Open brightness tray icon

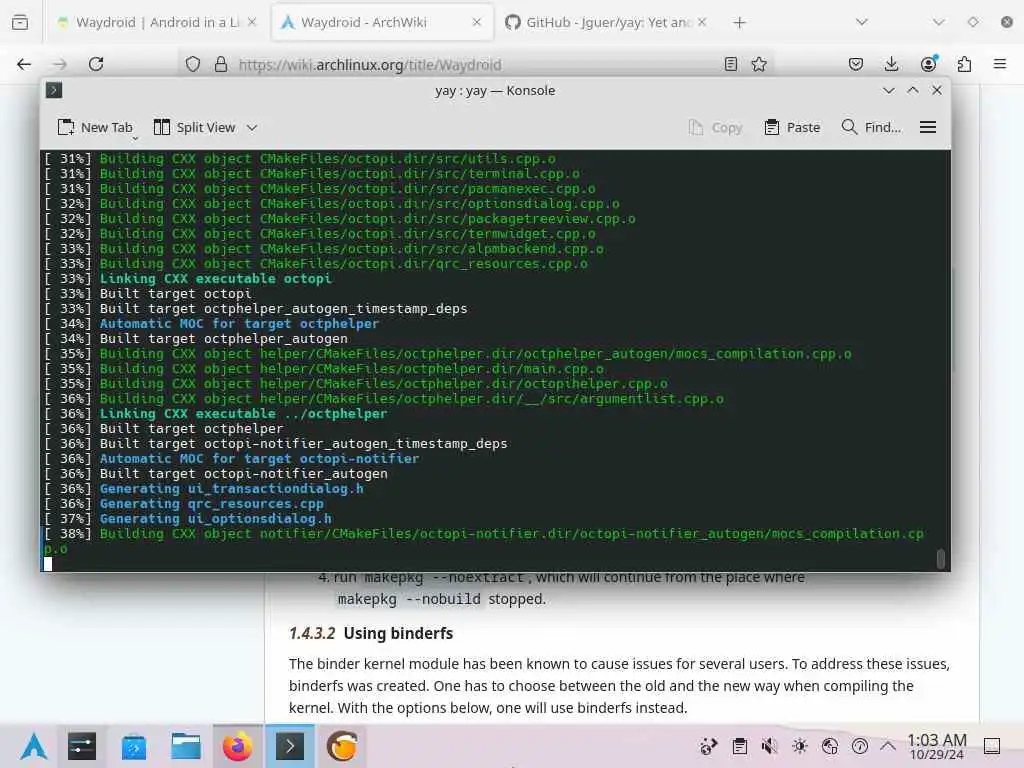pos(799,746)
